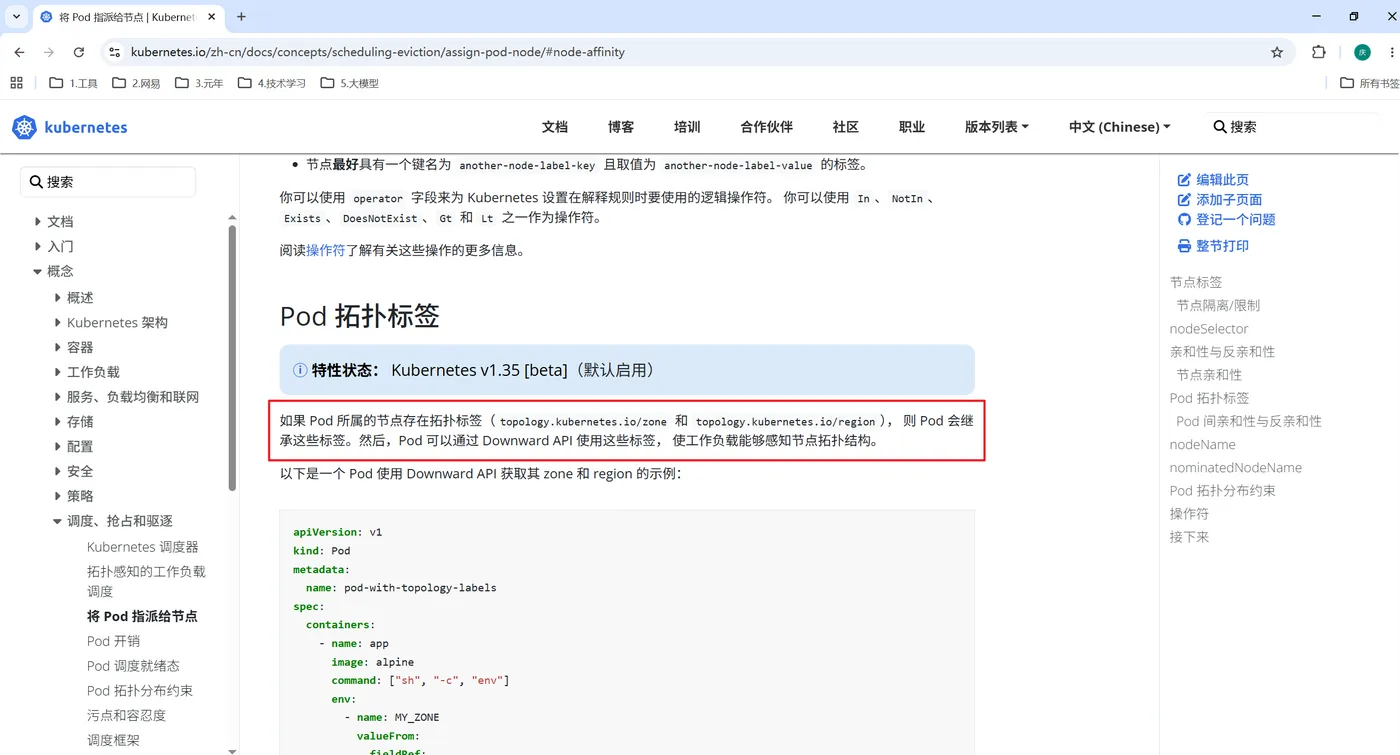1400x755 pixels.
Task: Open 污点和容忍度 sidebar page
Action: click(126, 716)
